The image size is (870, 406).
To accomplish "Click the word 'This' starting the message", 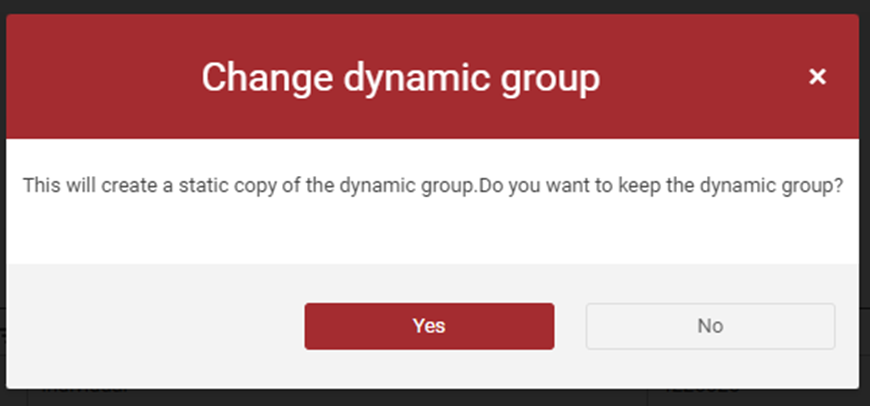I will click(41, 185).
